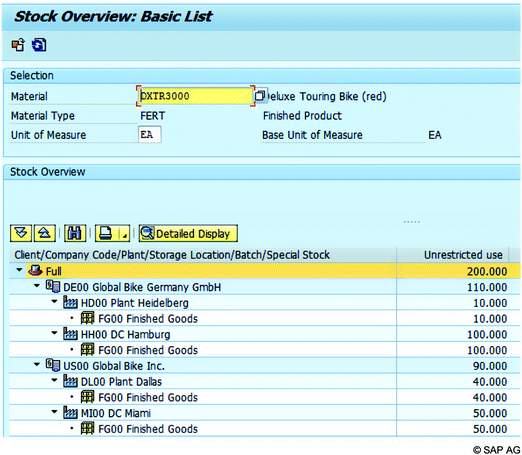The image size is (522, 455).
Task: Select HD00 Plant Heidelberg row
Action: coord(134,303)
